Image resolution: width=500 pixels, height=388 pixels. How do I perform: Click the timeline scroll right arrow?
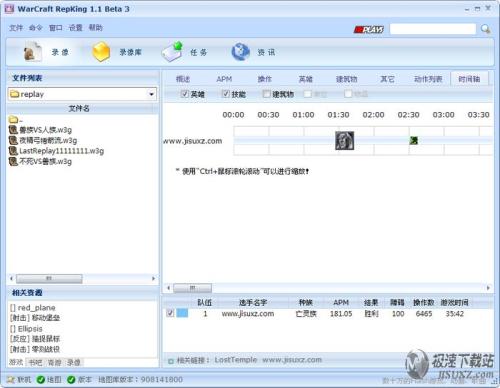pos(488,288)
